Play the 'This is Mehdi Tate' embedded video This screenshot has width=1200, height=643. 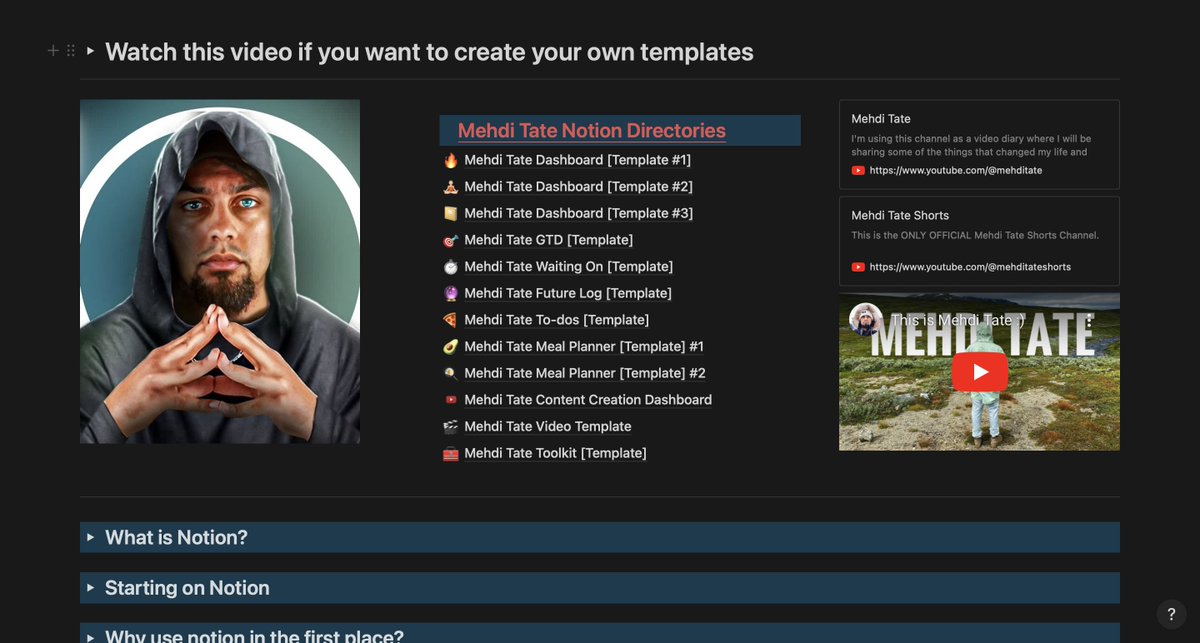(x=979, y=372)
